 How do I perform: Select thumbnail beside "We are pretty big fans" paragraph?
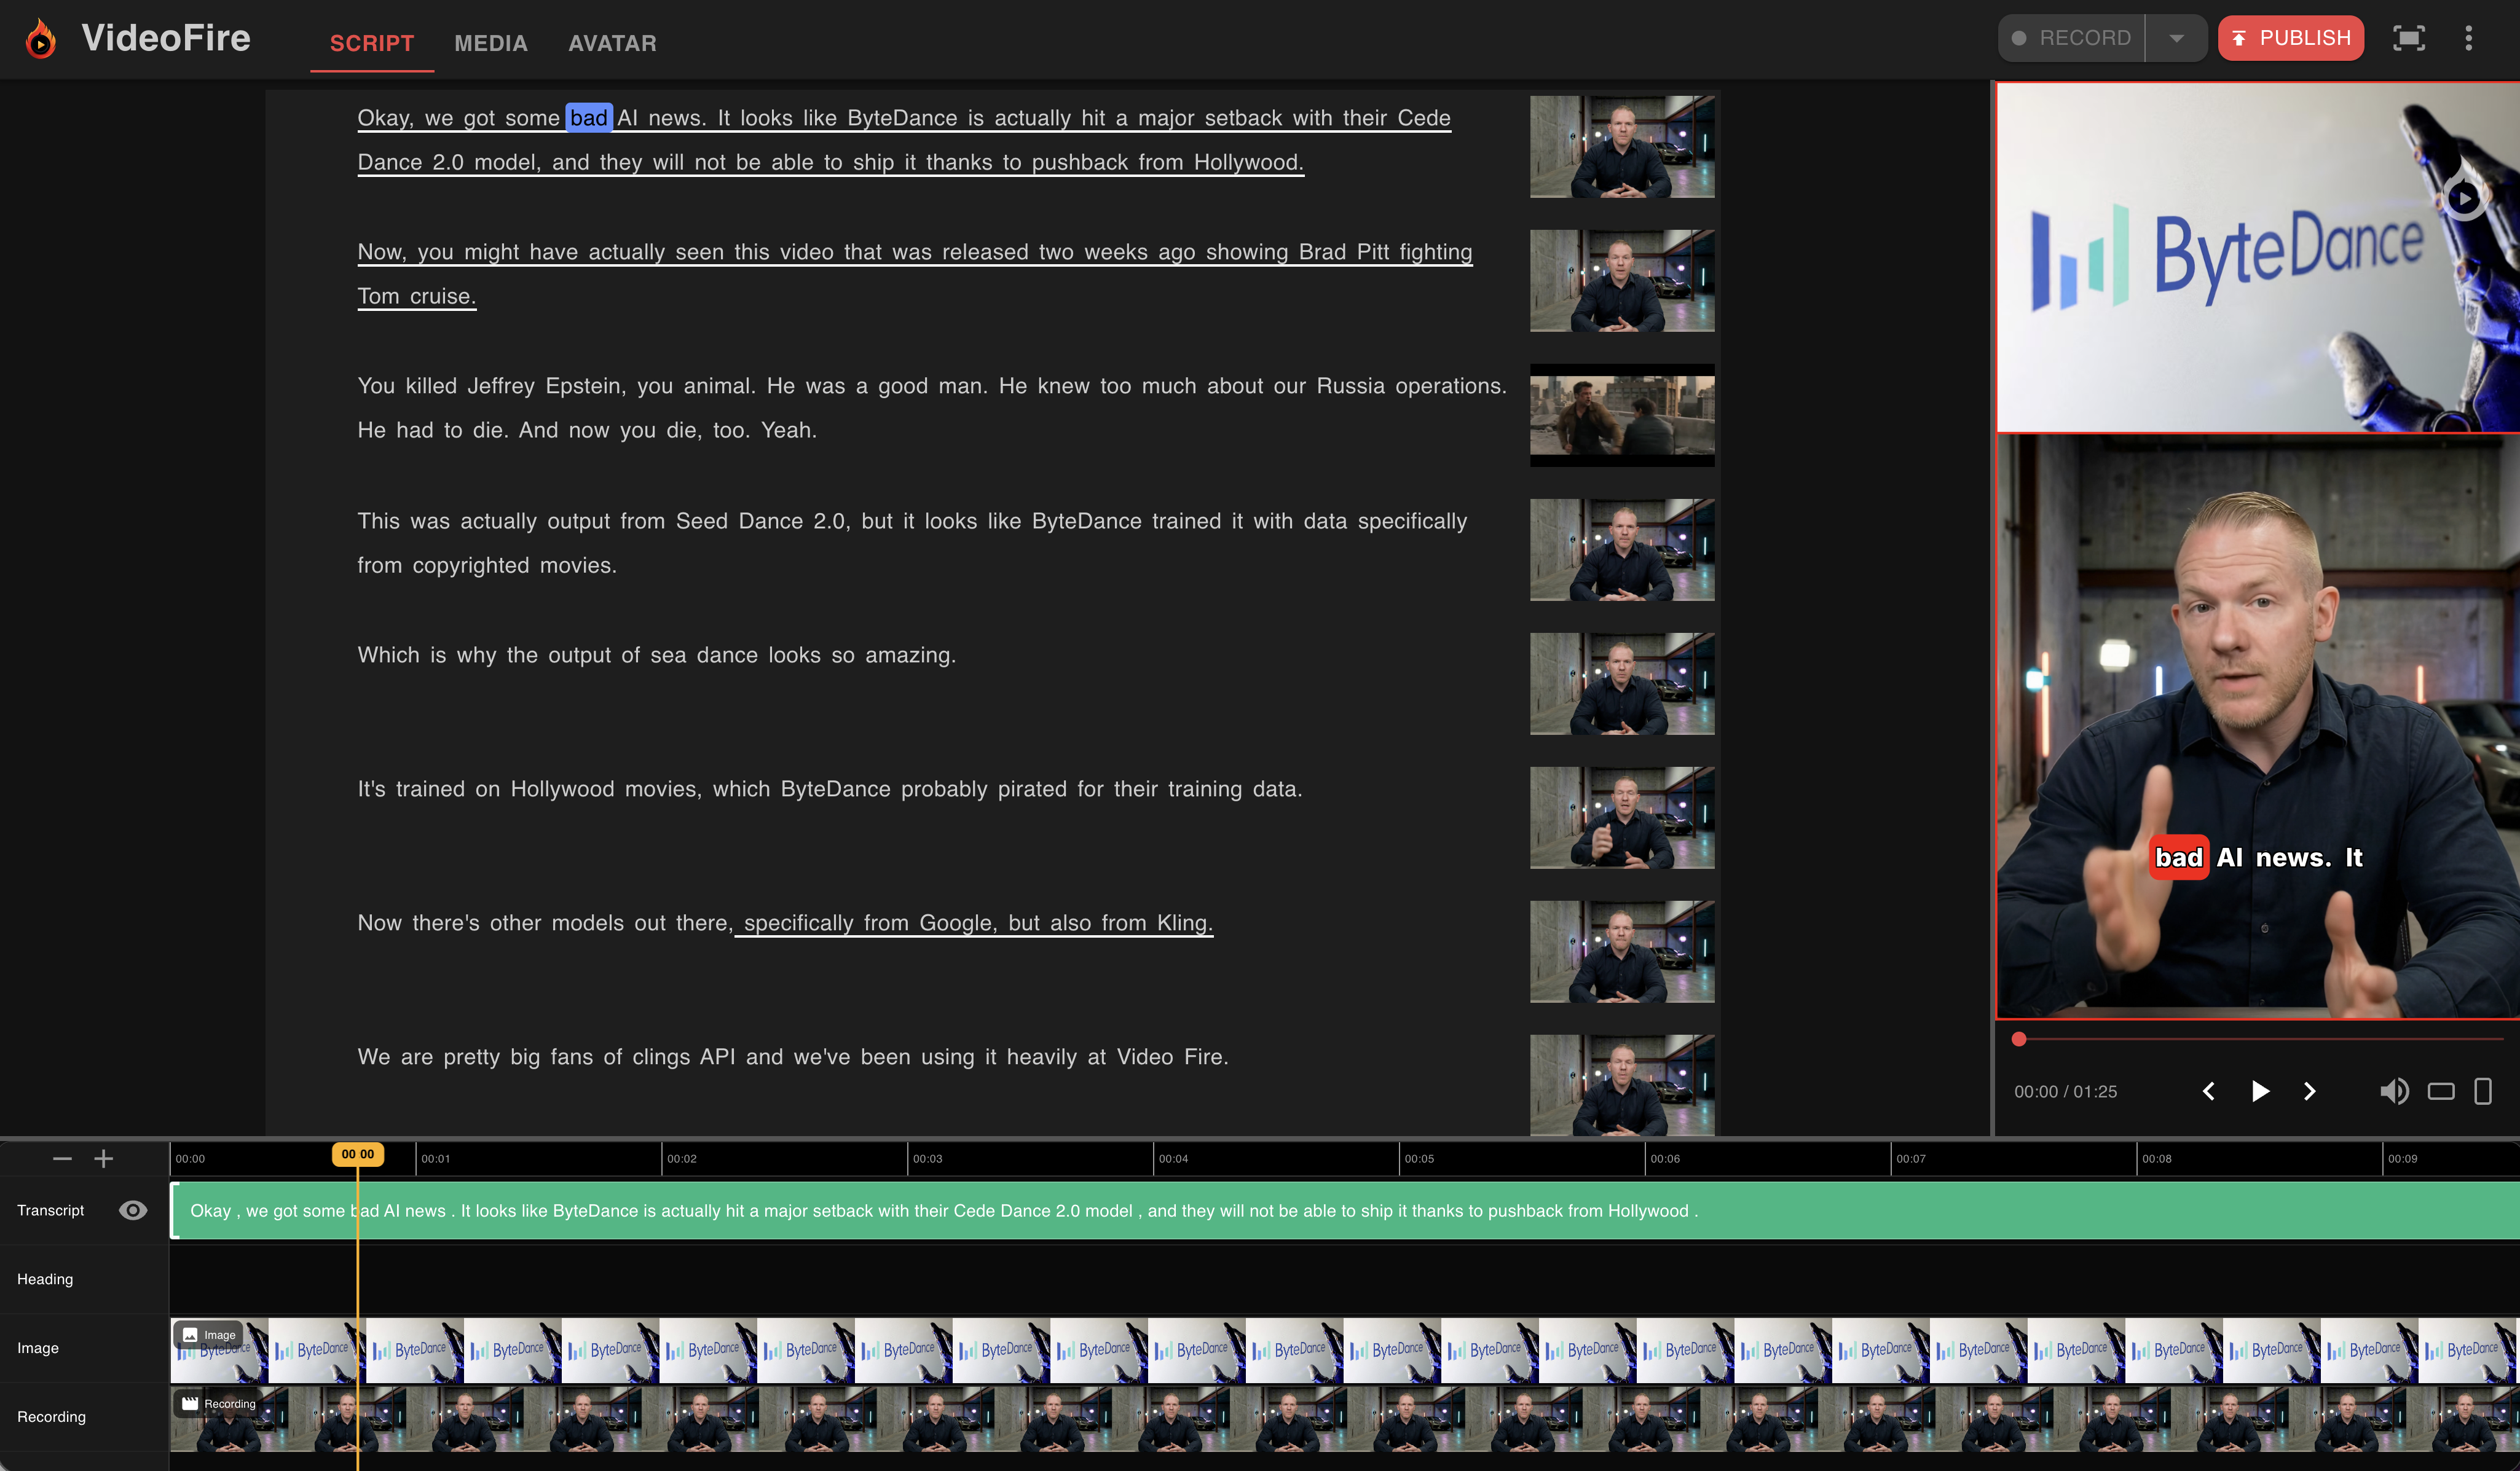click(x=1622, y=1085)
